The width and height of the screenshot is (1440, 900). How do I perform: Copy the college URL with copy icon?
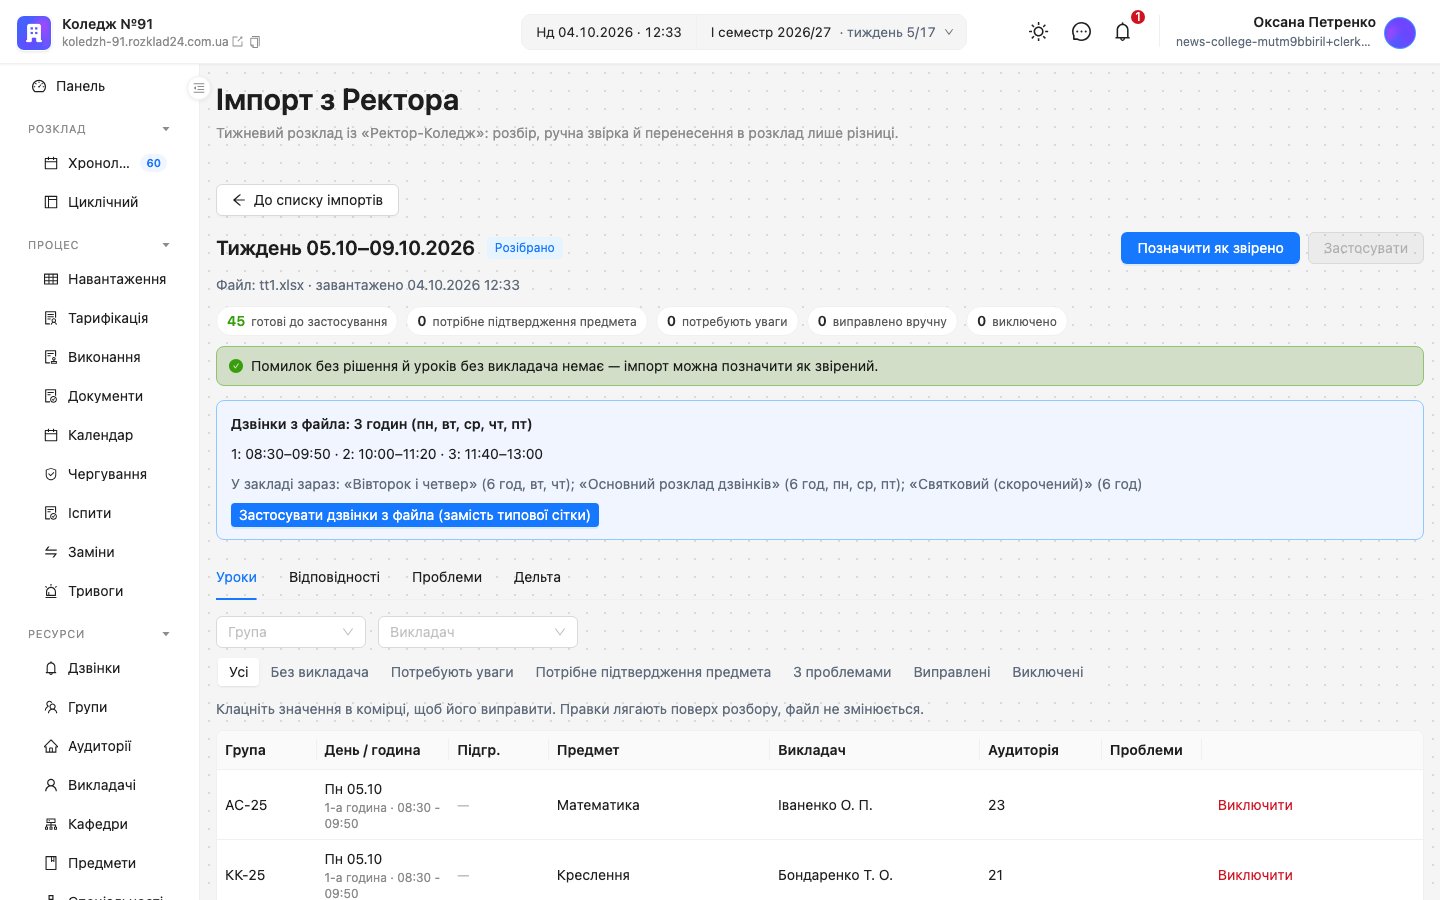pyautogui.click(x=255, y=42)
